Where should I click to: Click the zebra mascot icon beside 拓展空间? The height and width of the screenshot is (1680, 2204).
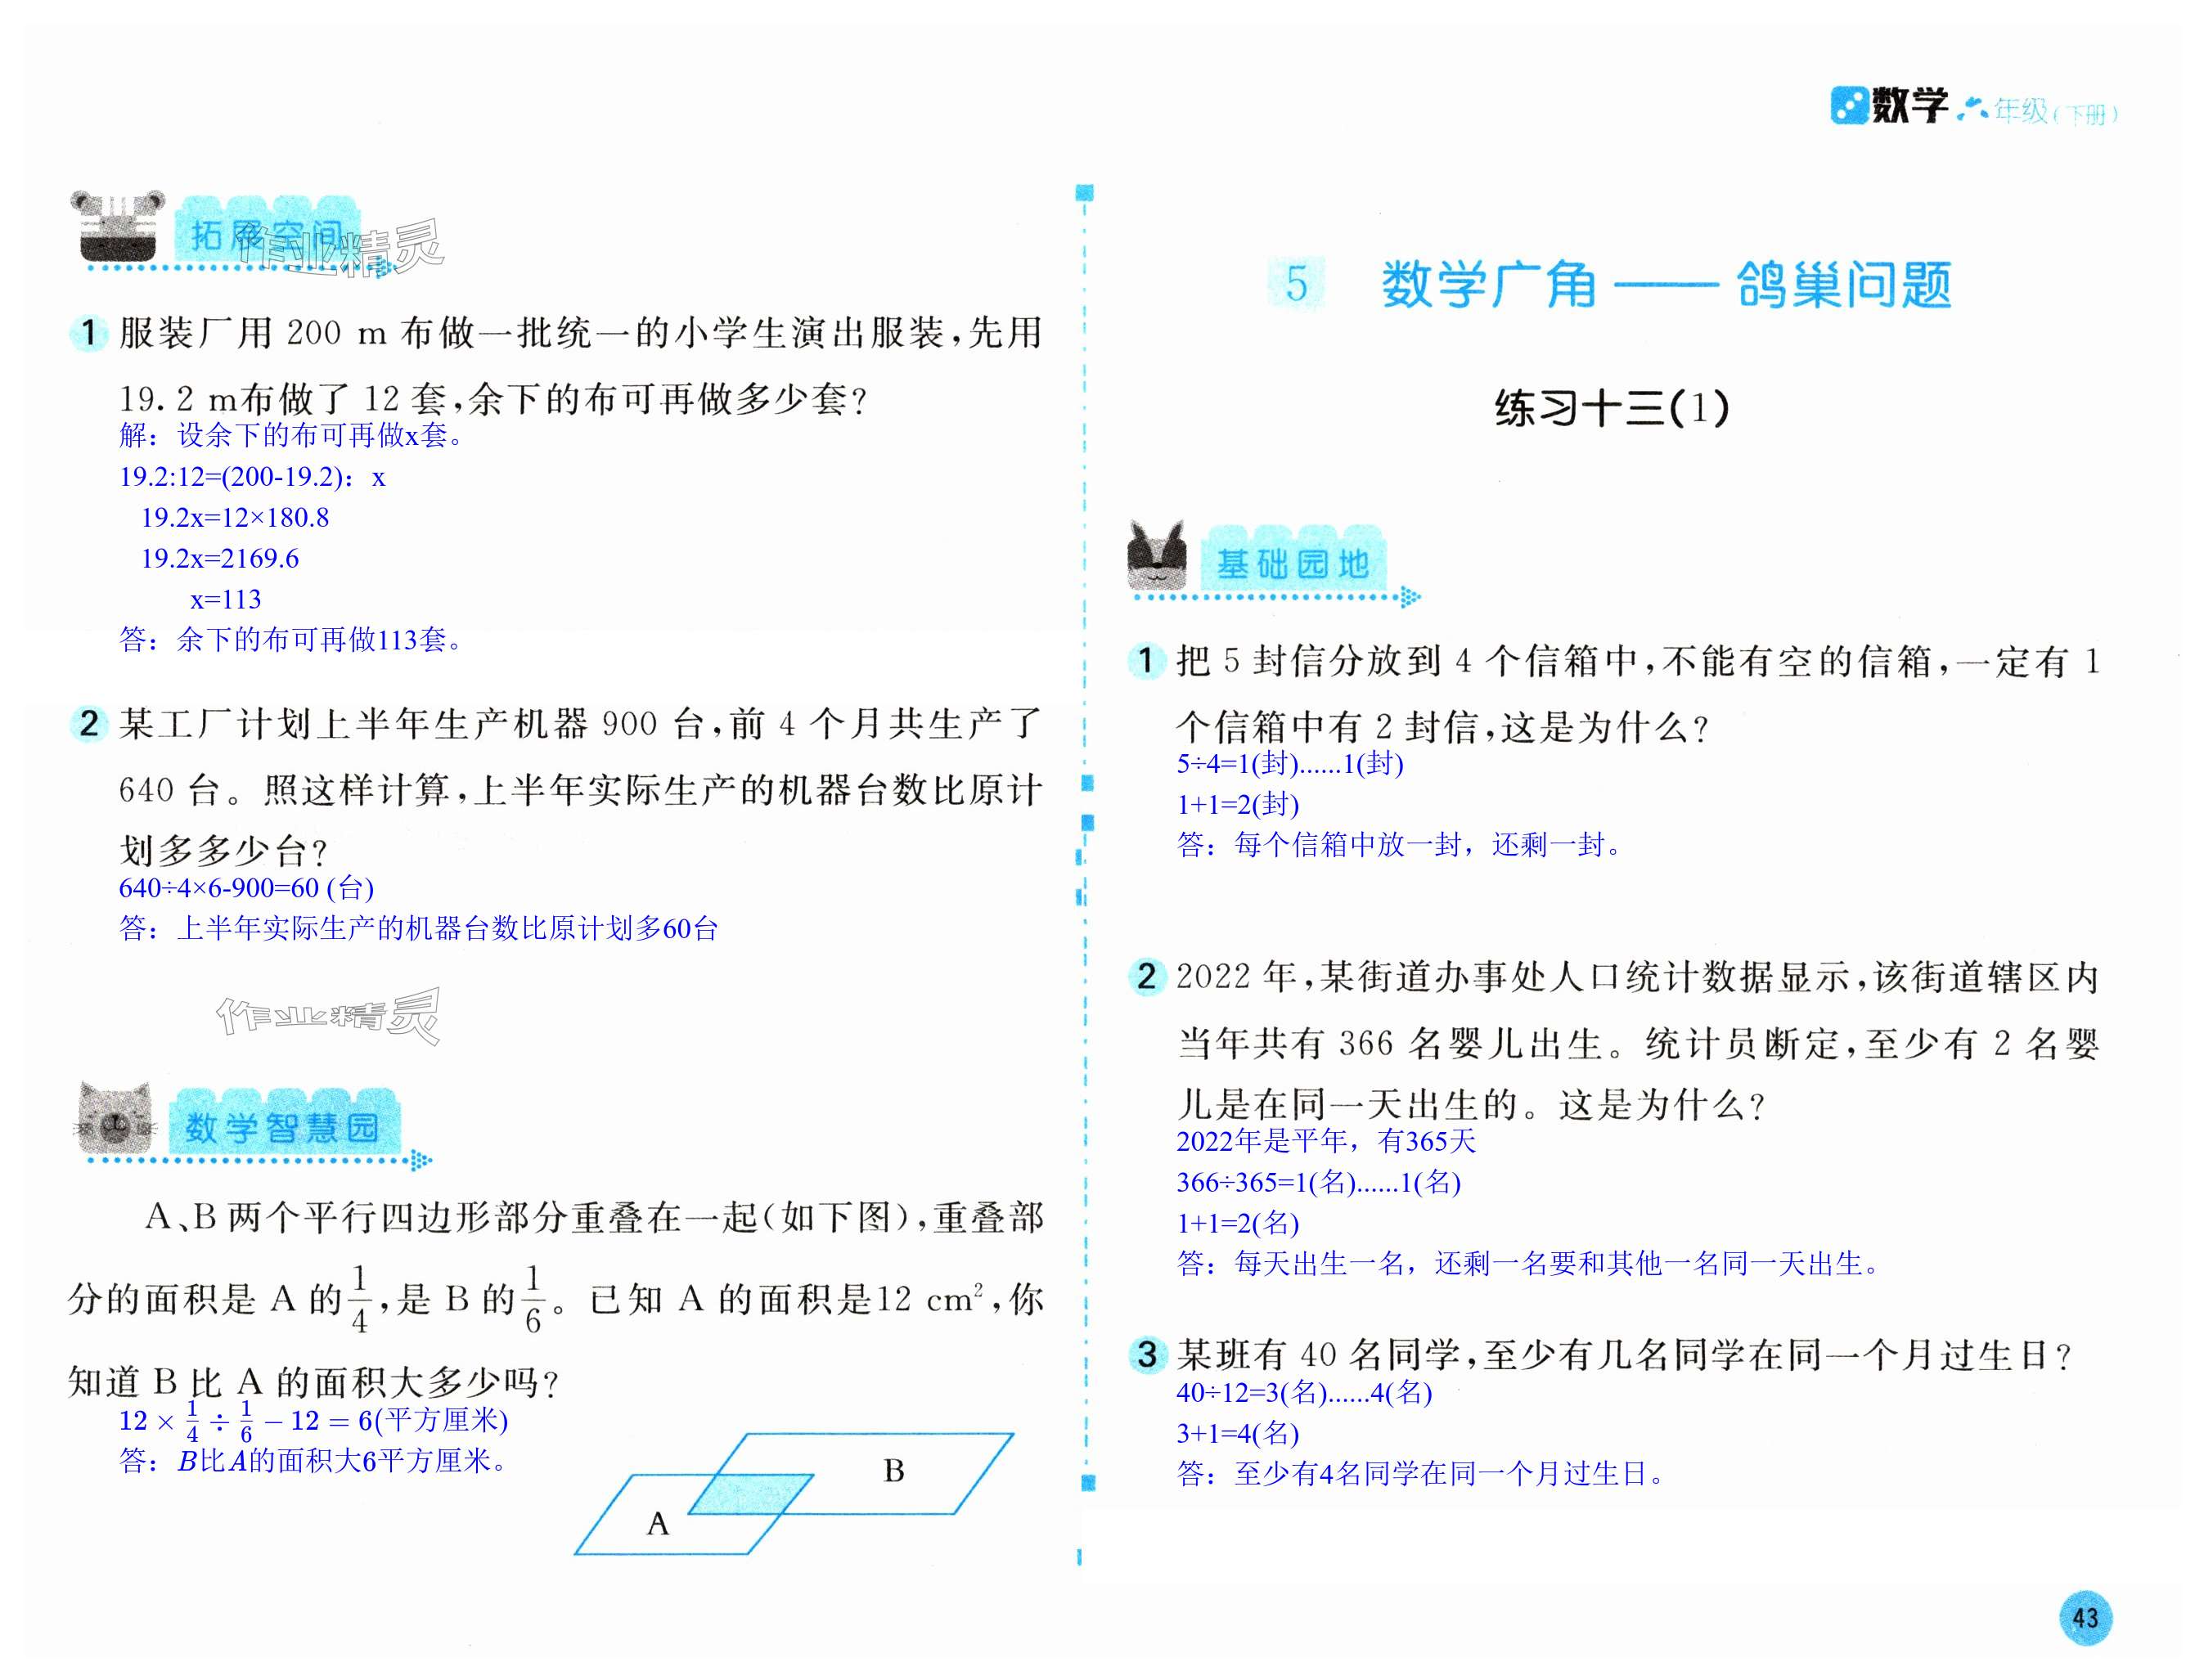pyautogui.click(x=117, y=225)
